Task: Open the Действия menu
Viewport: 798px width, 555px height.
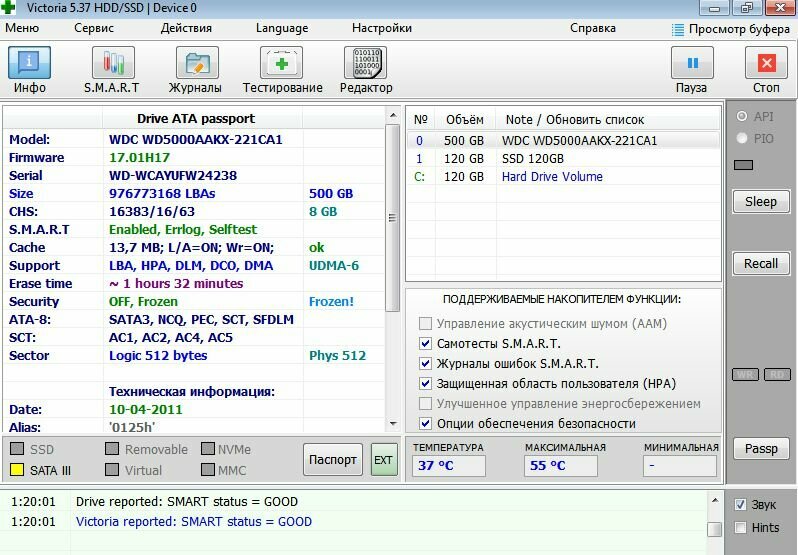Action: [x=186, y=28]
